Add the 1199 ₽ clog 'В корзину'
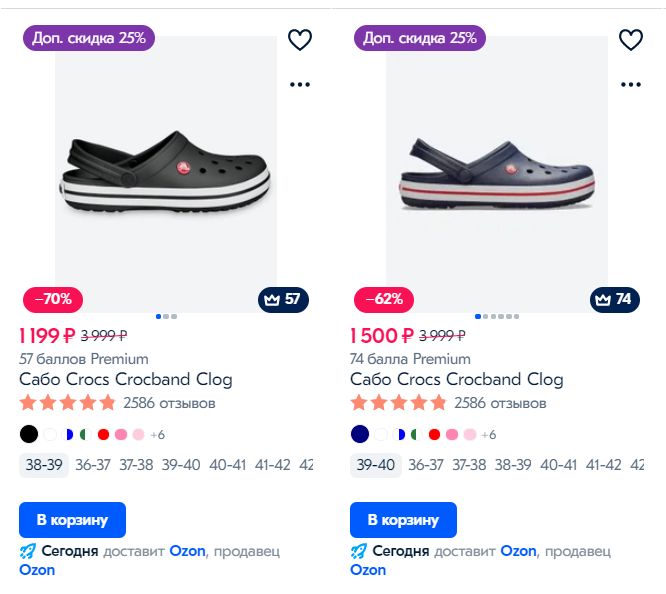Viewport: 666px width, 594px height. pos(72,520)
